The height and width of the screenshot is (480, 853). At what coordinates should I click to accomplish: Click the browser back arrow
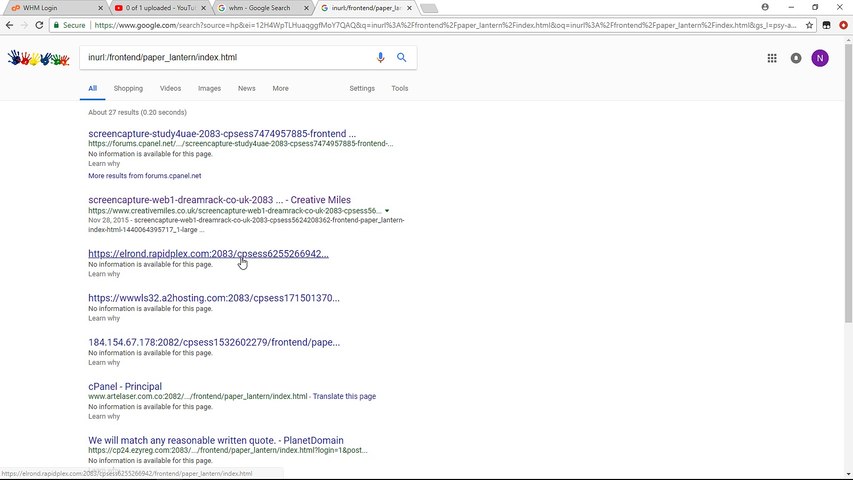click(x=9, y=25)
